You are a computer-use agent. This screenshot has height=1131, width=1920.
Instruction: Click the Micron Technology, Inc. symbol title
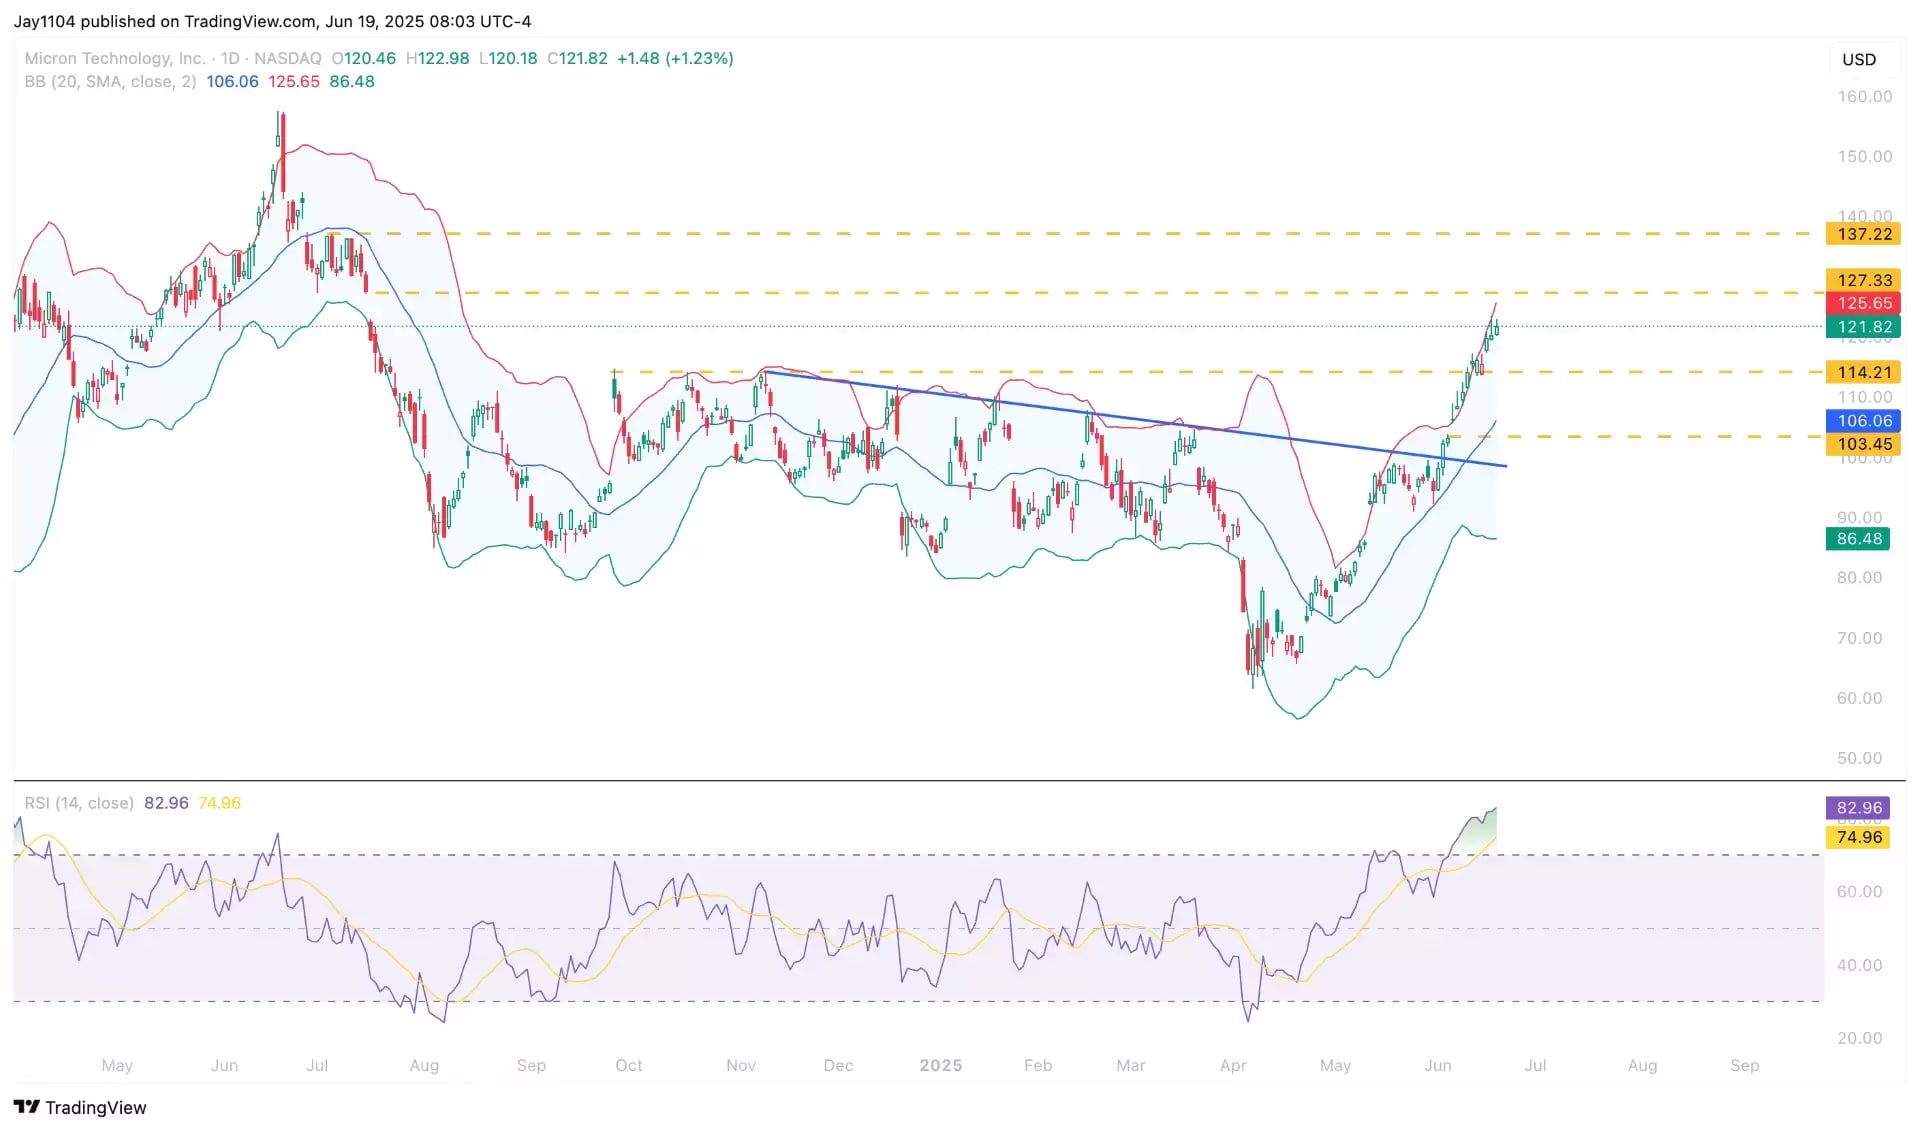click(x=115, y=59)
